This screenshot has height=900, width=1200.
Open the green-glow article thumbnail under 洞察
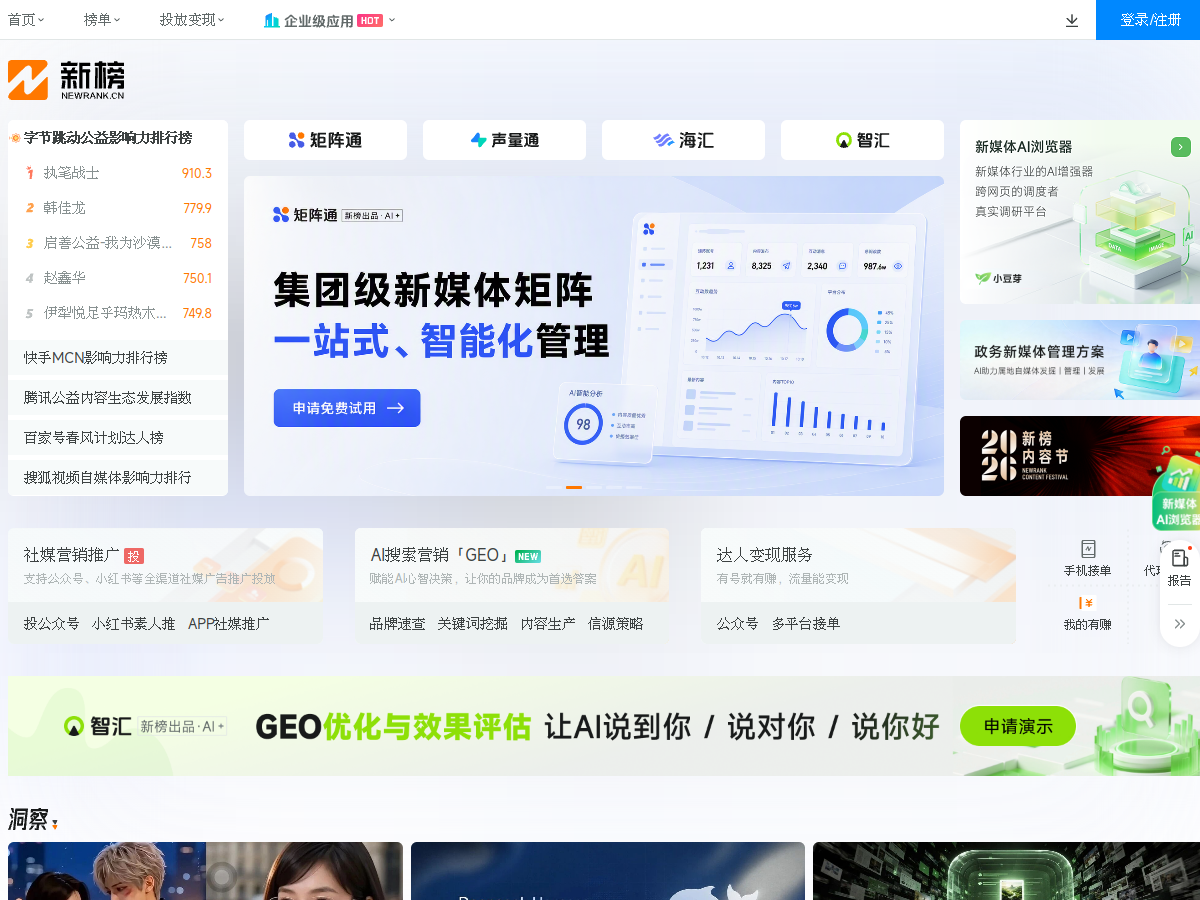click(1006, 871)
